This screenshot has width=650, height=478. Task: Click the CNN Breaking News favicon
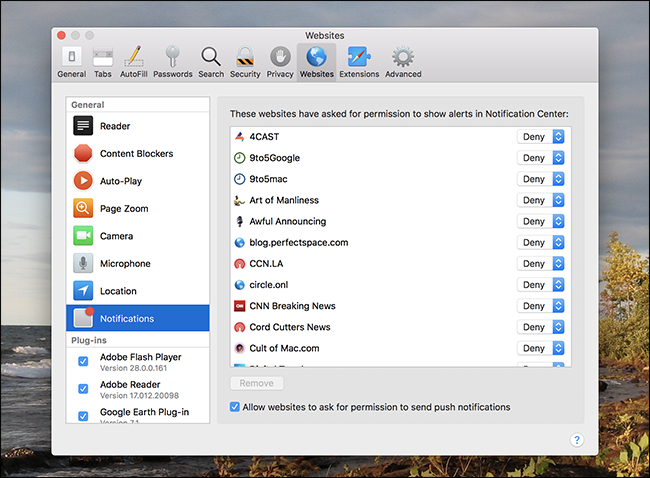click(x=240, y=306)
